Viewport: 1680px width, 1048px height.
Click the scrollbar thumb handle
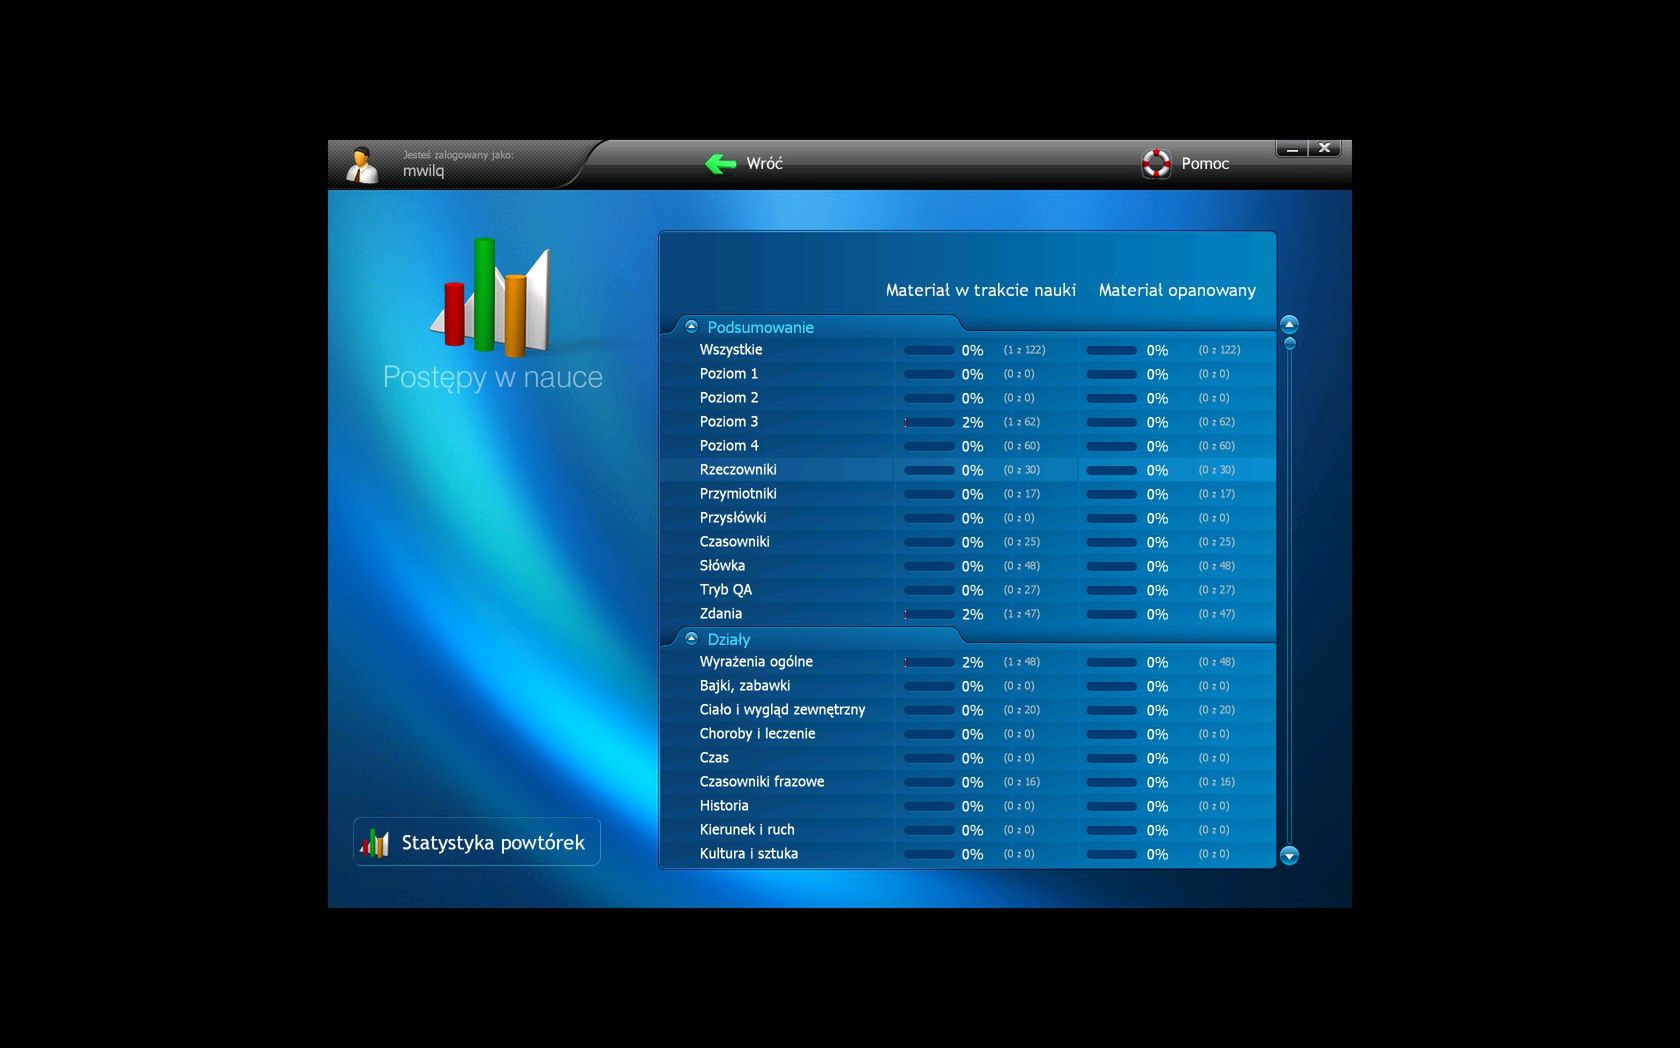click(x=1289, y=343)
